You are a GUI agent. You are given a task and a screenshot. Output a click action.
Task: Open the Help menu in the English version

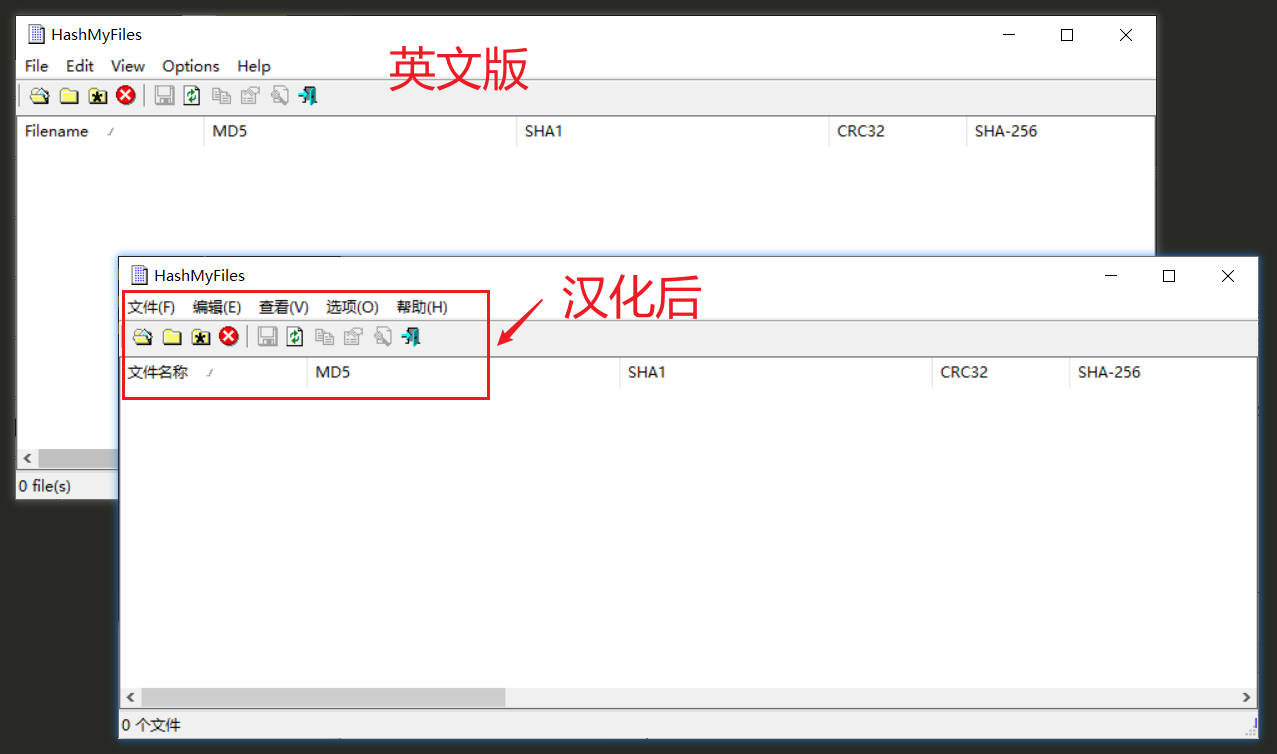pyautogui.click(x=253, y=66)
